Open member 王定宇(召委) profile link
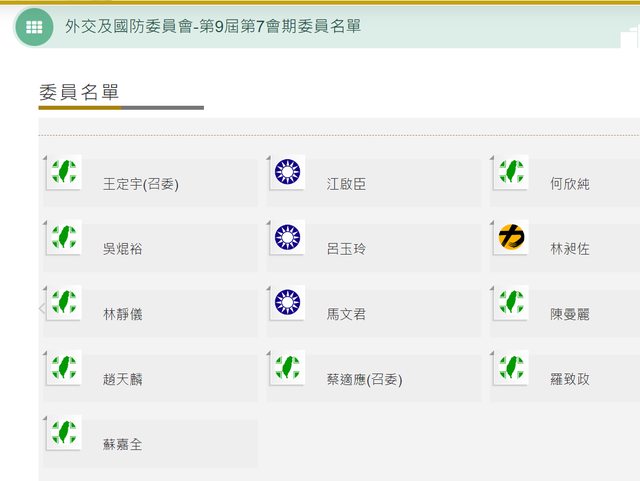The height and width of the screenshot is (481, 640). (141, 184)
